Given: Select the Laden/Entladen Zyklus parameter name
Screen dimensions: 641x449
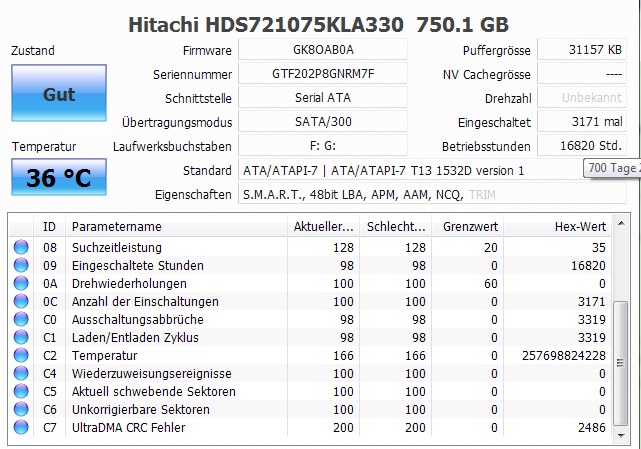Looking at the screenshot, I should point(135,337).
